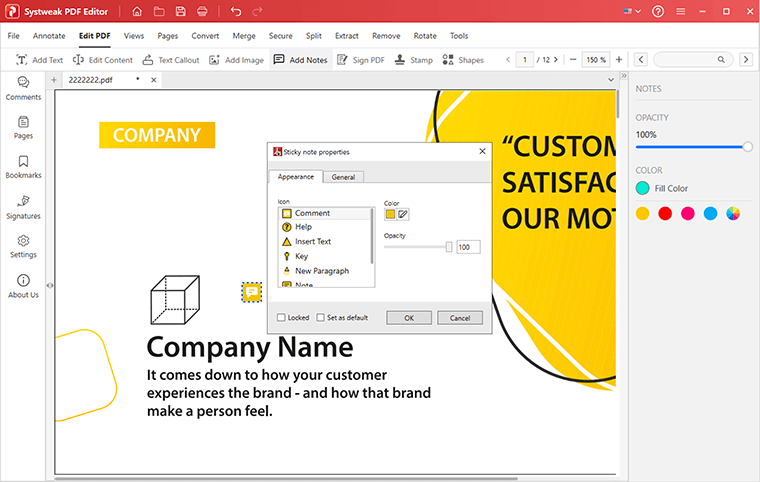Choose the Text Callout tool
760x482 pixels.
(171, 60)
